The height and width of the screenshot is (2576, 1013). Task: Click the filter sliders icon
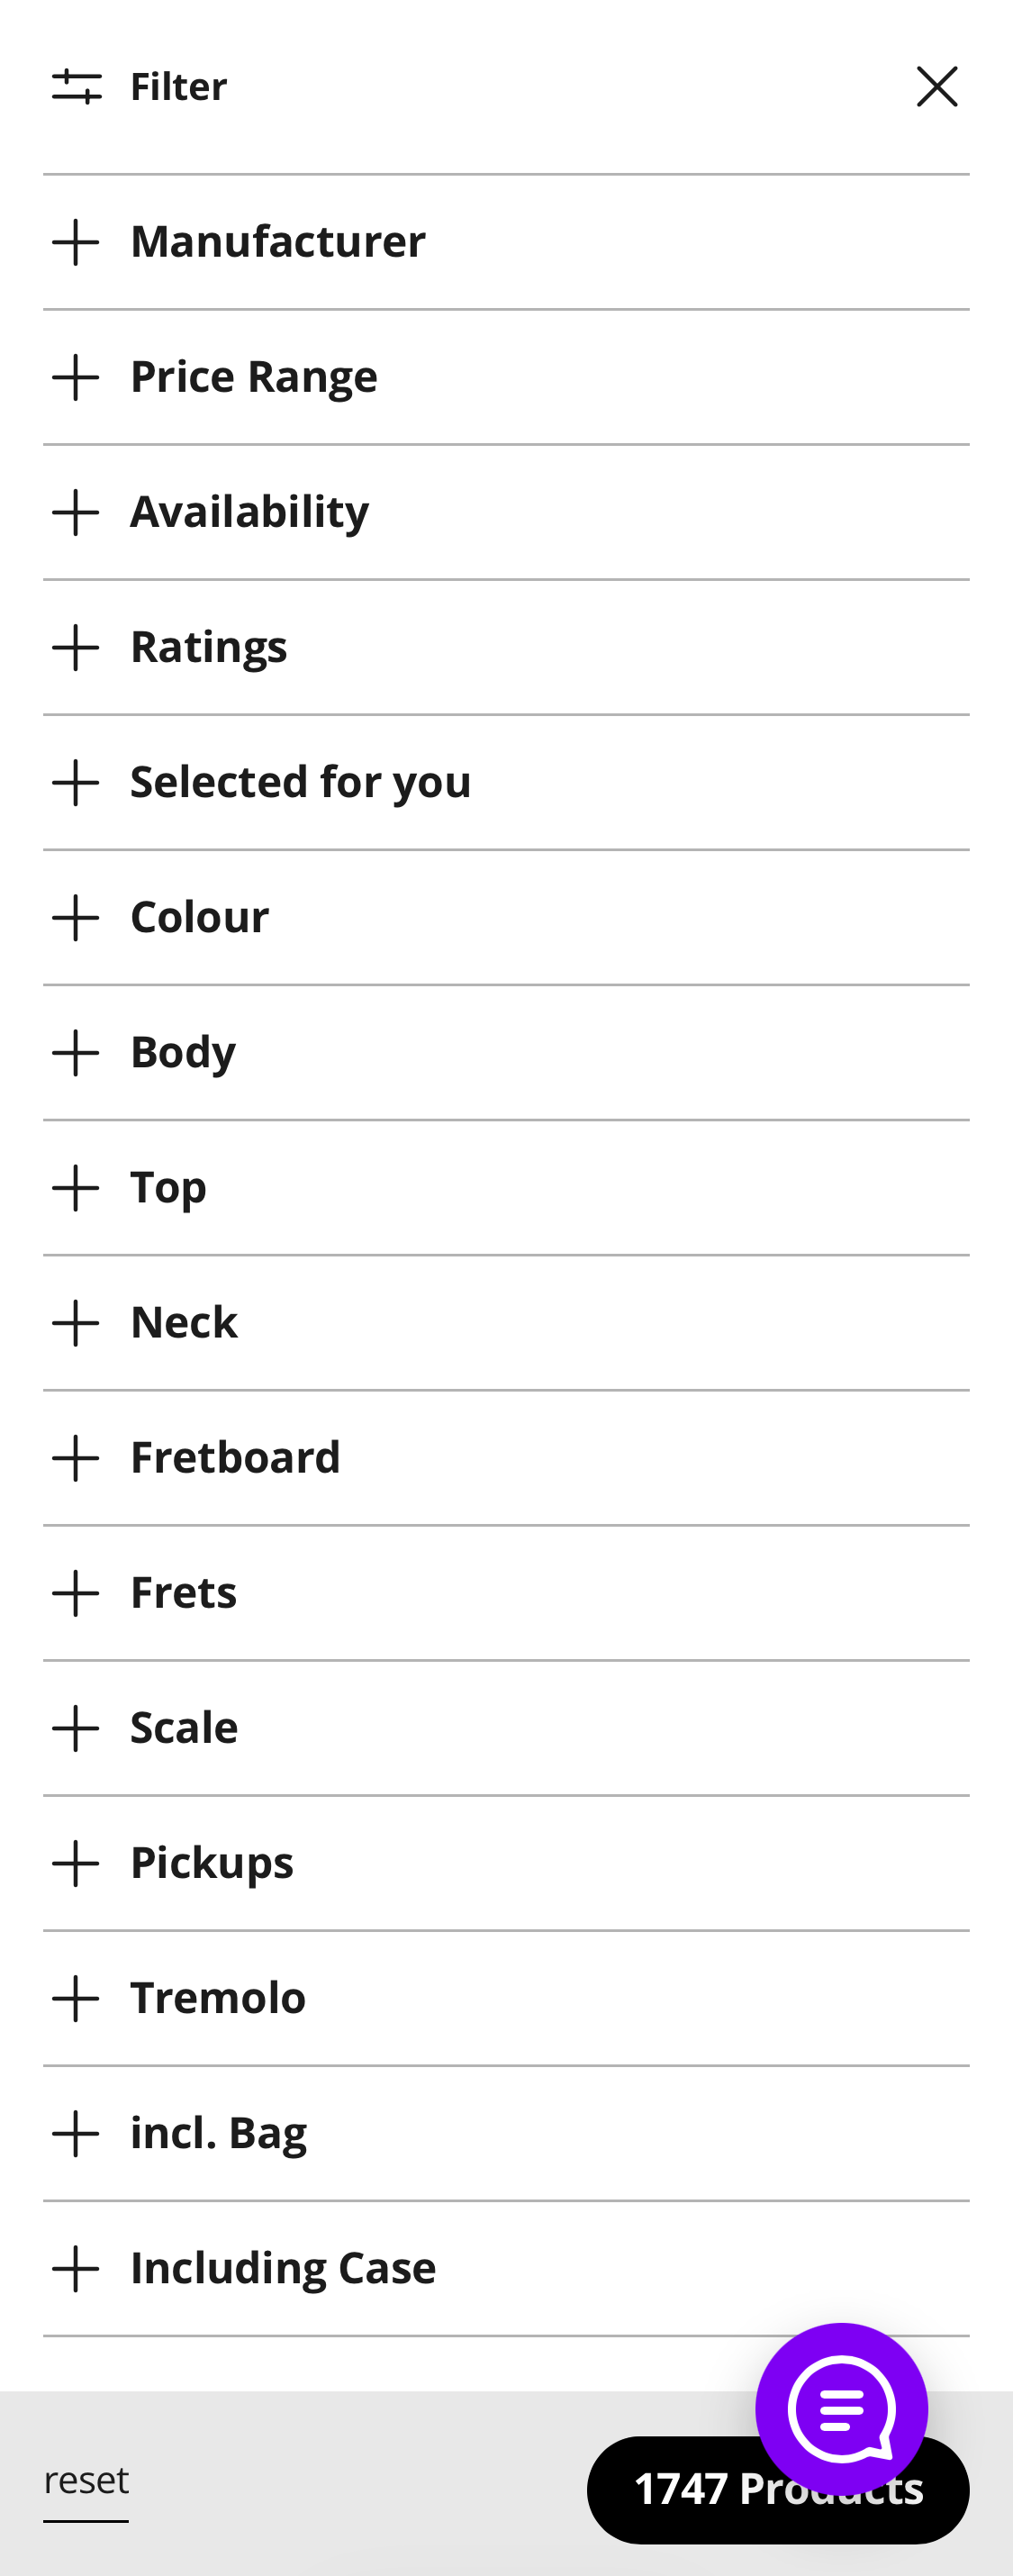(x=77, y=87)
